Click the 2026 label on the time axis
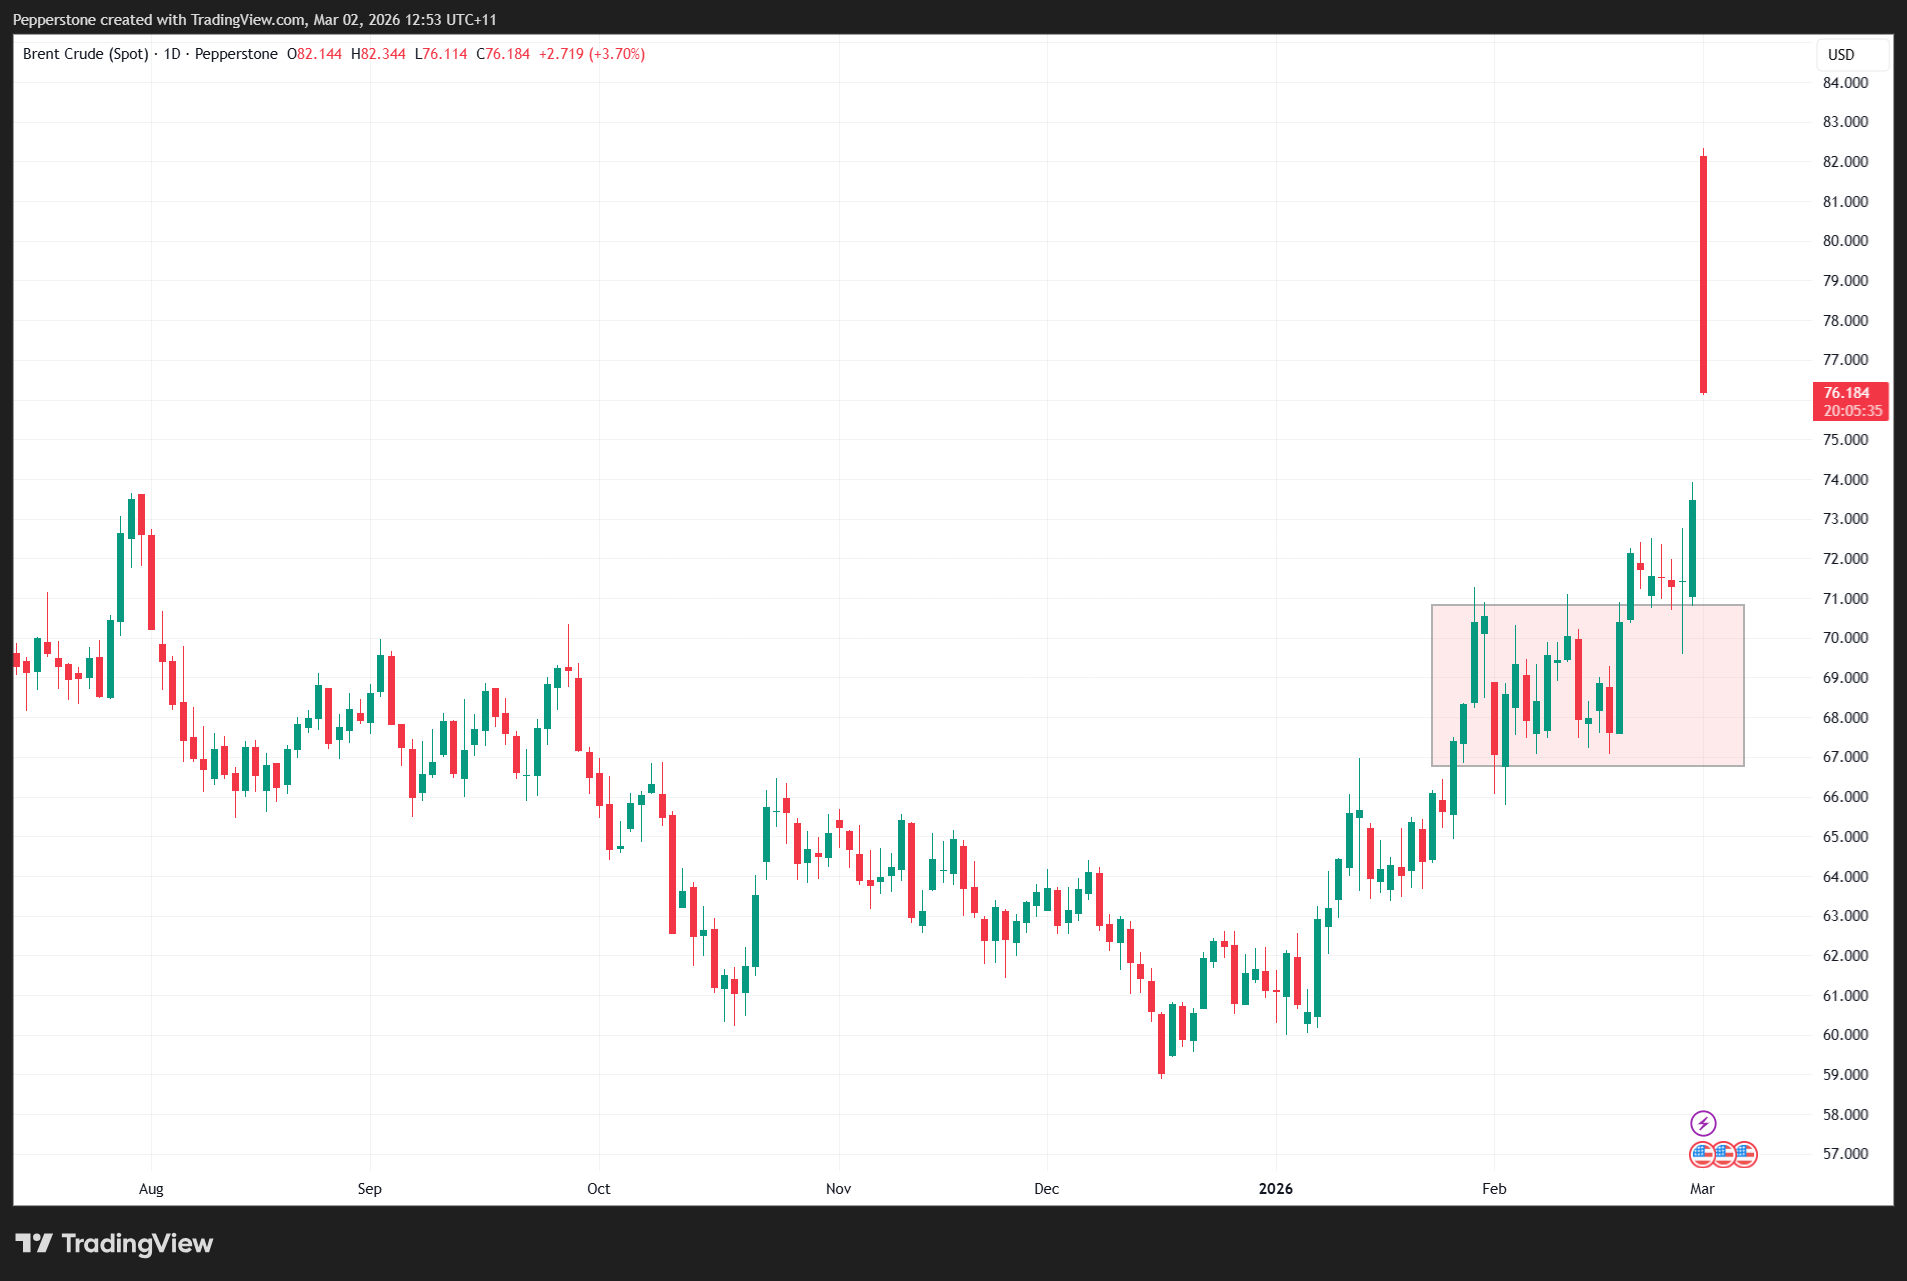This screenshot has height=1281, width=1907. (1275, 1188)
